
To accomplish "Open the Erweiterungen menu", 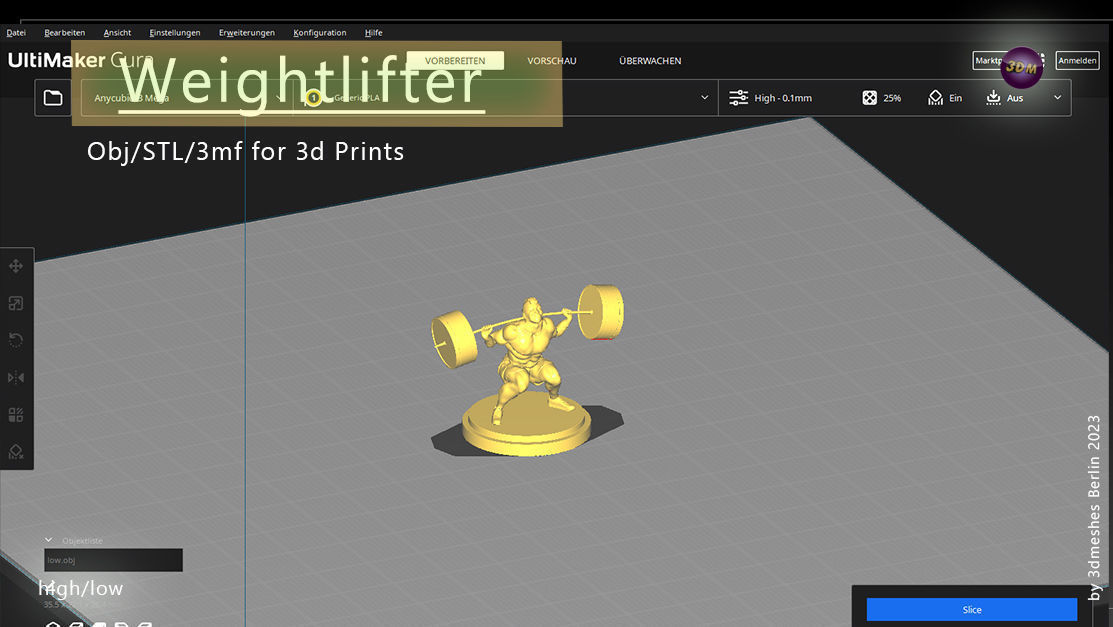I will [x=246, y=33].
